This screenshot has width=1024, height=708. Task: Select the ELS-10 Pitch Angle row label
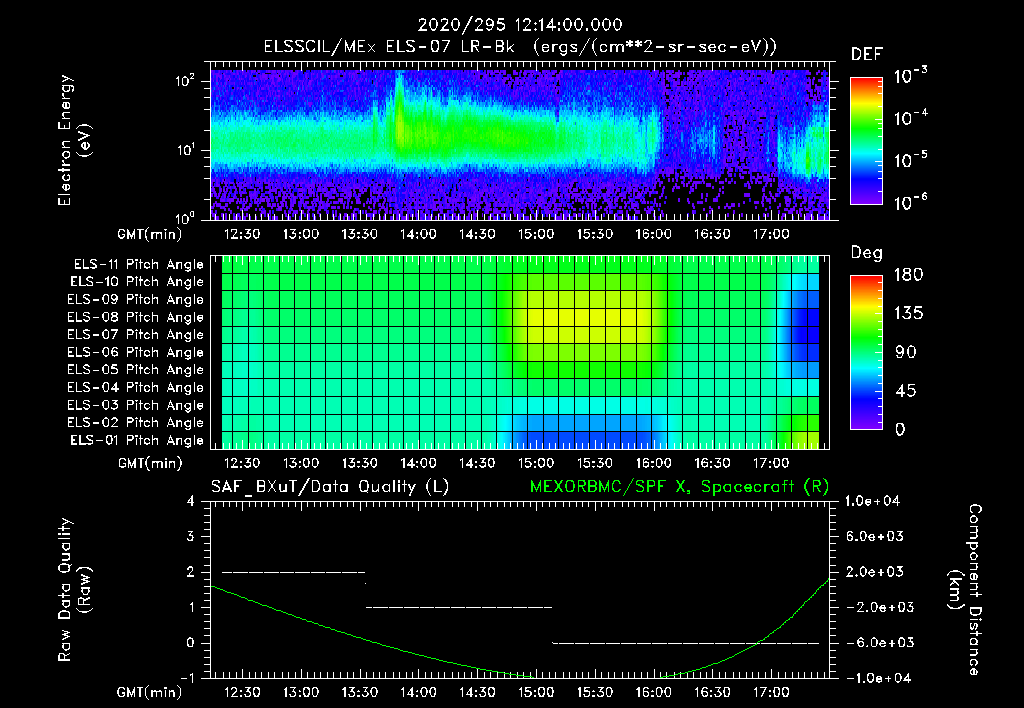[137, 282]
